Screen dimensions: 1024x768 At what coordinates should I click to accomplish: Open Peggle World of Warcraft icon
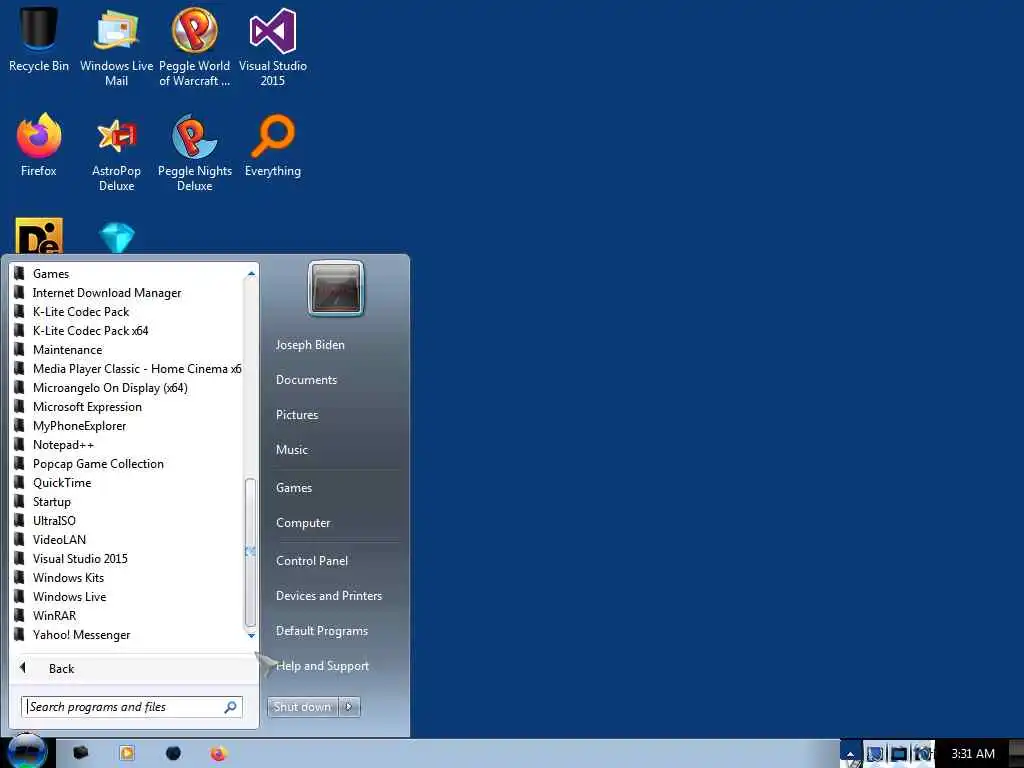tap(195, 46)
